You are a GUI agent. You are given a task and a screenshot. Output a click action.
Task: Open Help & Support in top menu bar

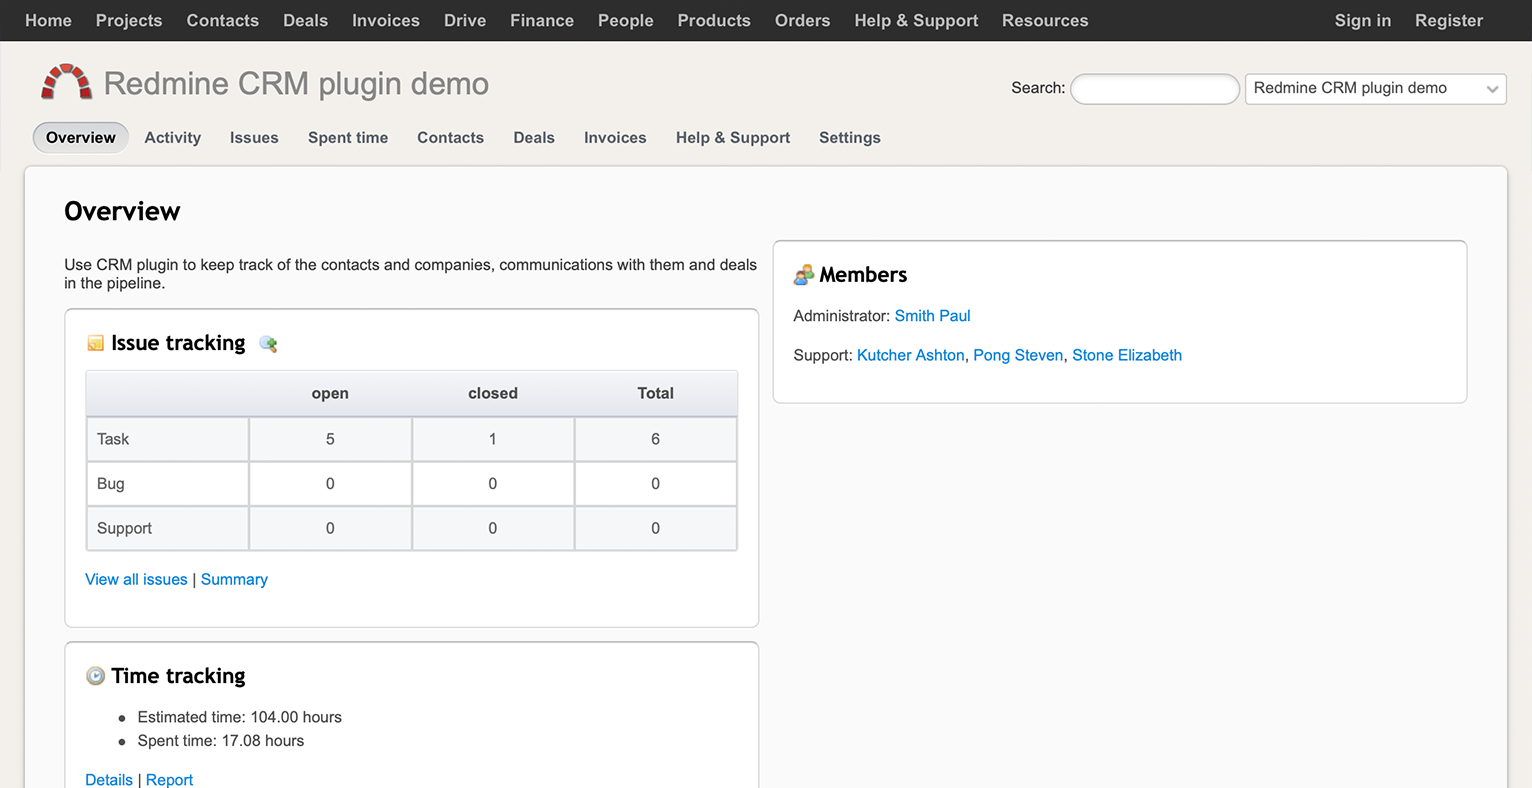916,20
